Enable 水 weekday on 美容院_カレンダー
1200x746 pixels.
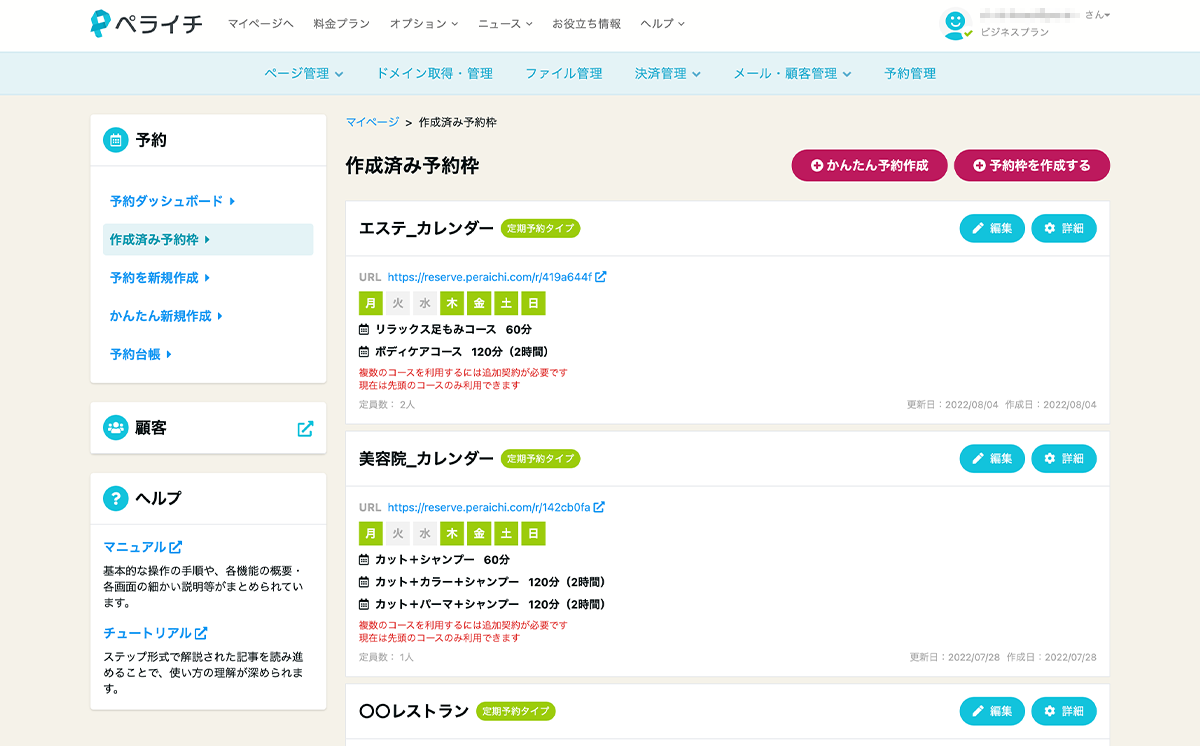pyautogui.click(x=424, y=533)
